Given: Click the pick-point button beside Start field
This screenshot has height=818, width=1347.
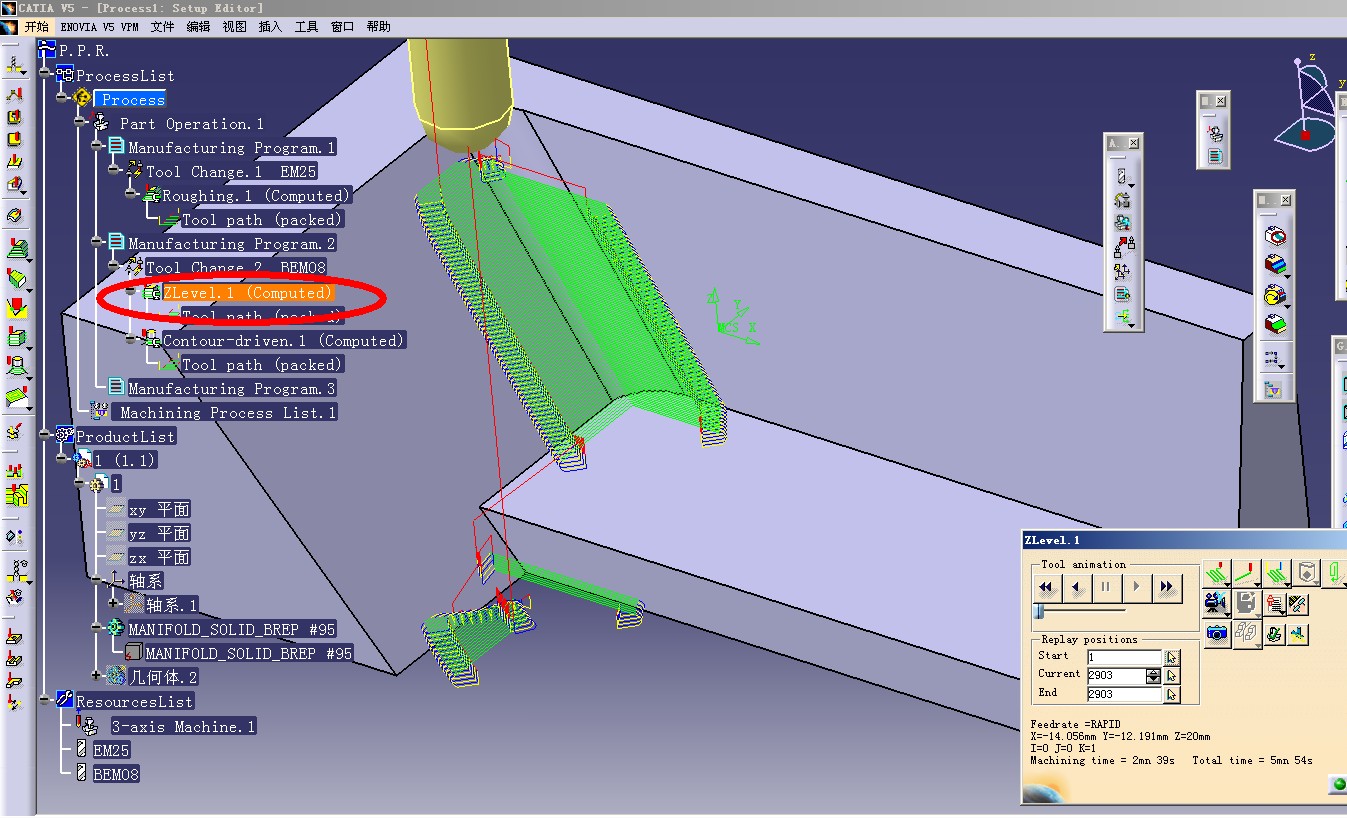Looking at the screenshot, I should tap(1172, 657).
